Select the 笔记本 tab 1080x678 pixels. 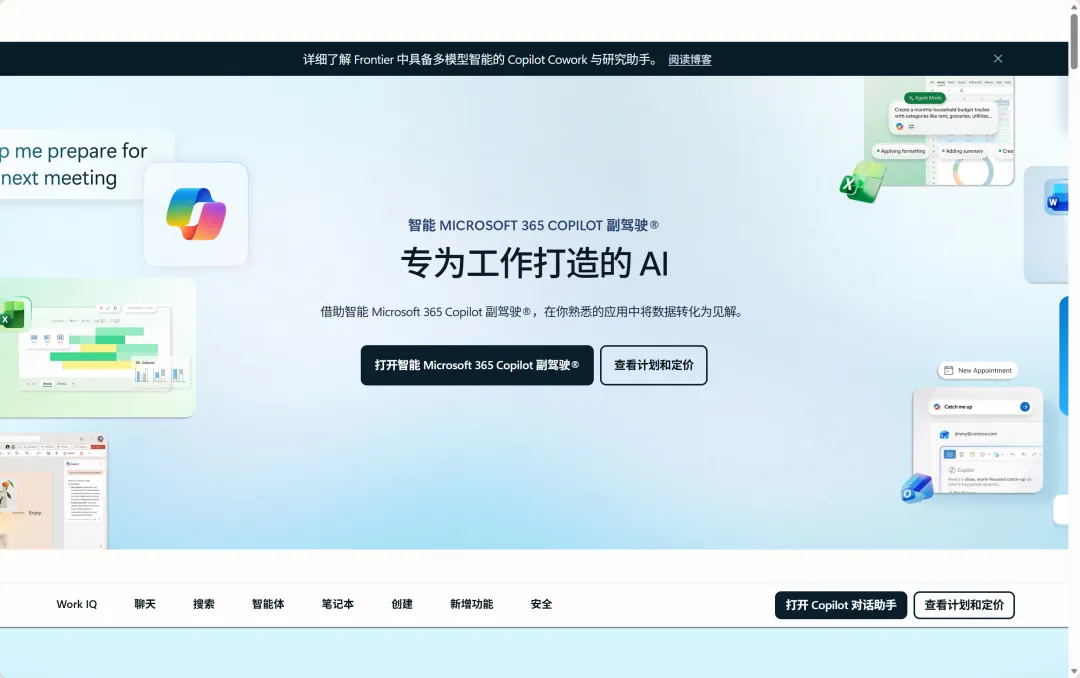pyautogui.click(x=338, y=604)
